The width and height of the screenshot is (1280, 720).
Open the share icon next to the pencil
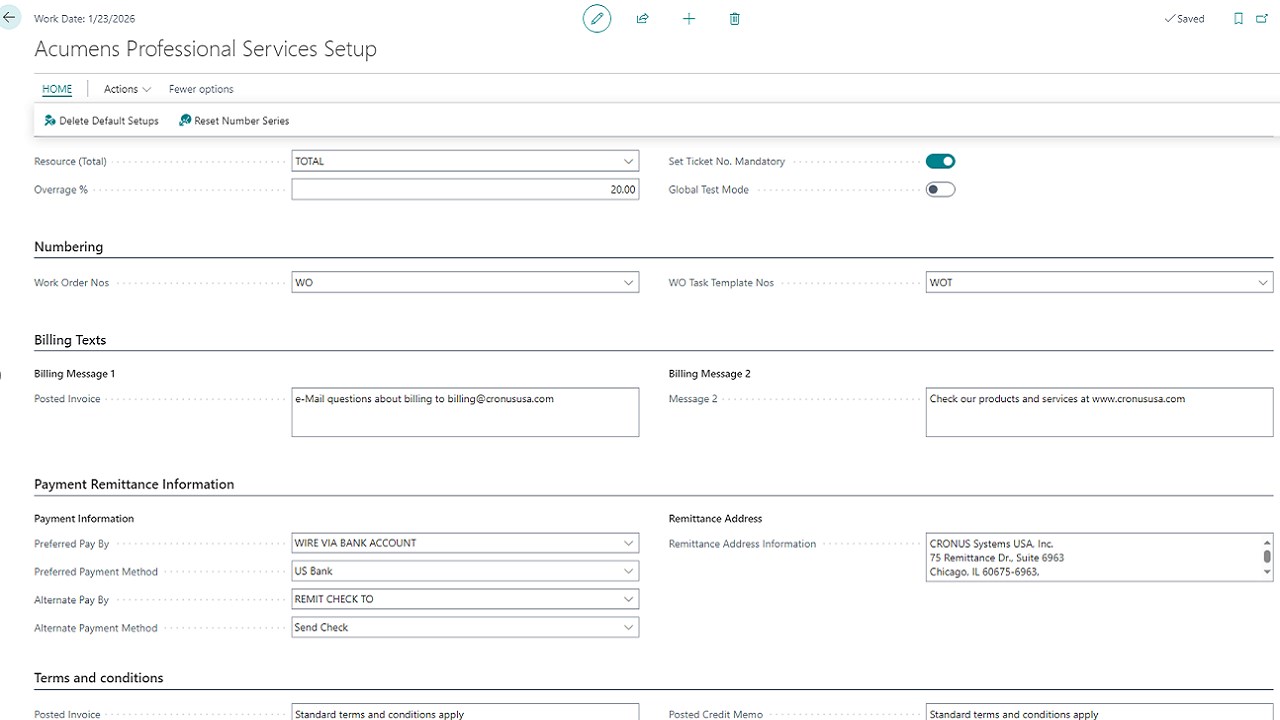(642, 18)
